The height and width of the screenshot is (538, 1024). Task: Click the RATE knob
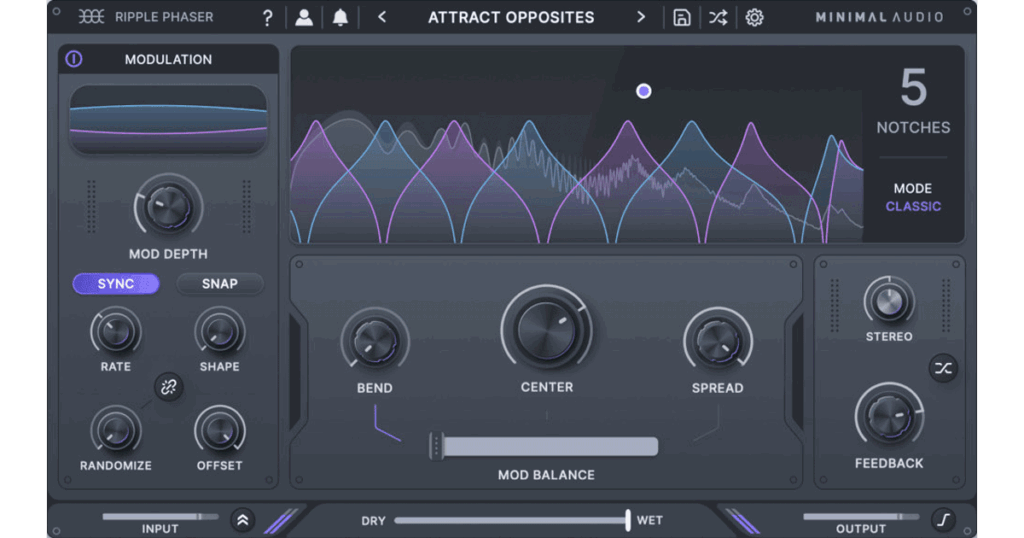coord(116,332)
